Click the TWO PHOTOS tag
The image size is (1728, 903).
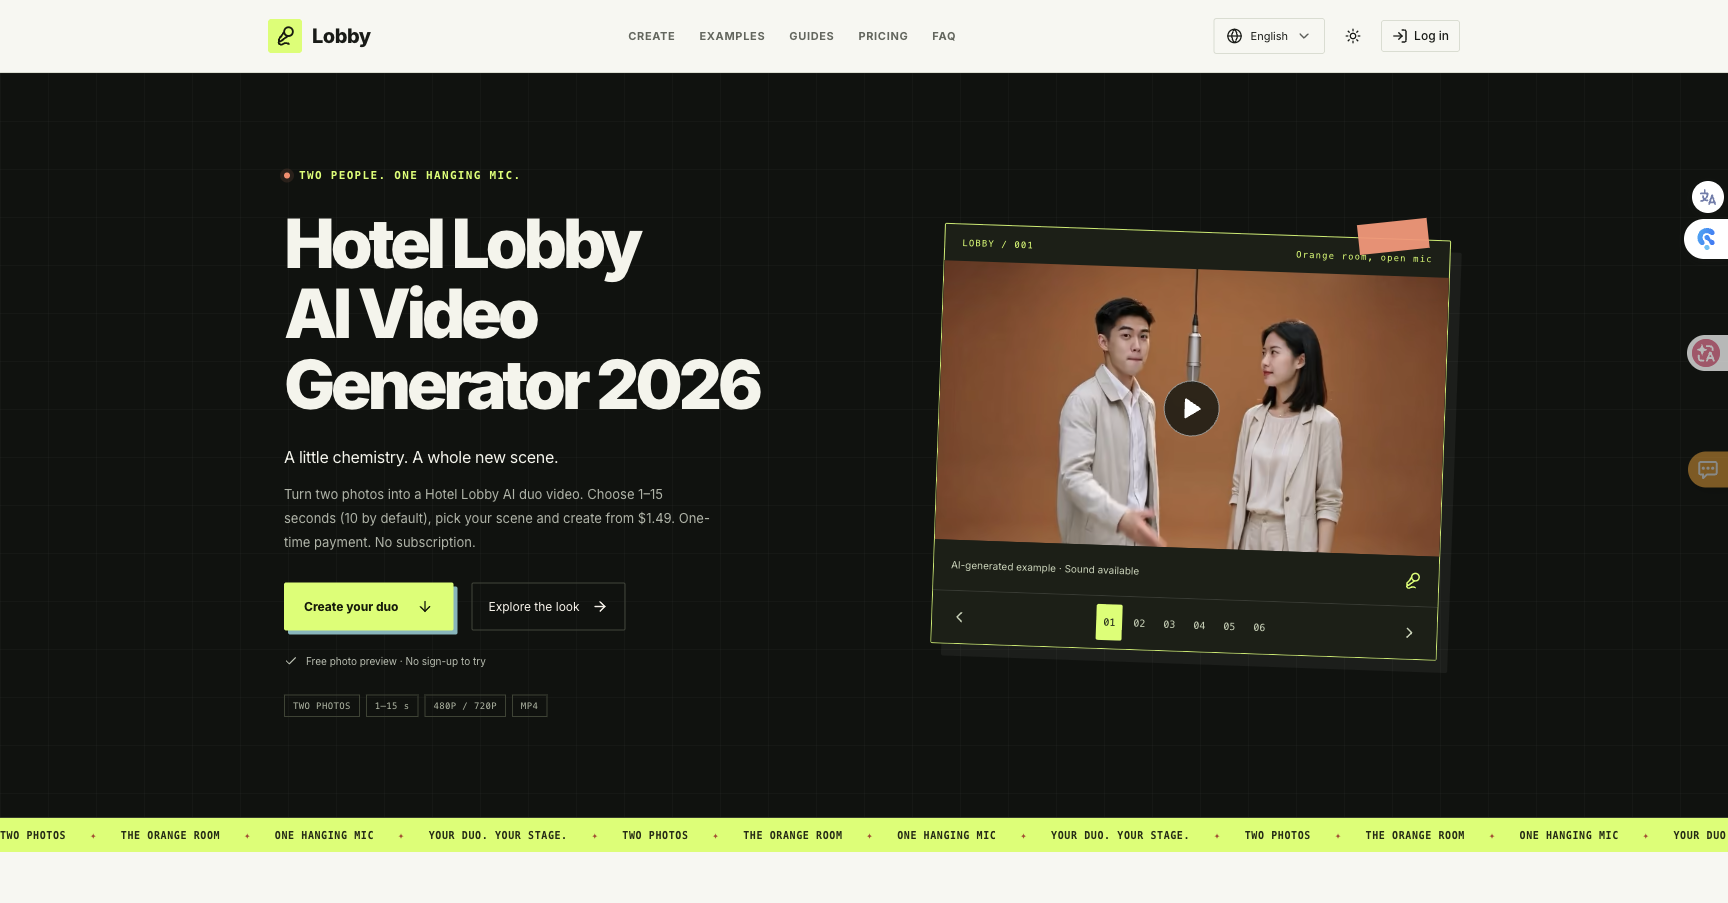322,706
